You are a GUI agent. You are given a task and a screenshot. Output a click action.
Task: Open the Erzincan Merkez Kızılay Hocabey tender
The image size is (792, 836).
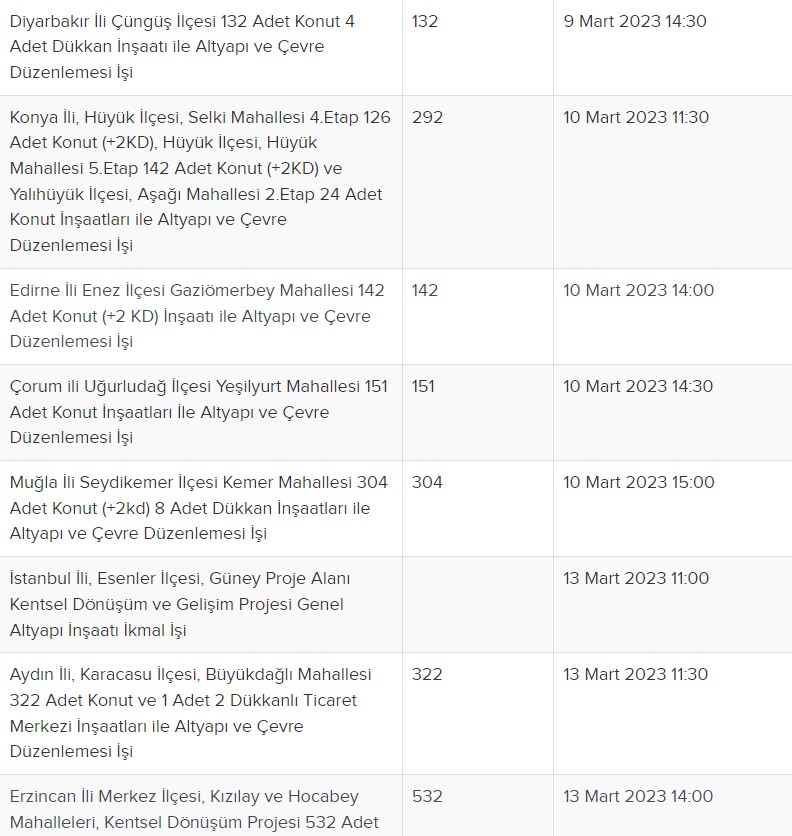pyautogui.click(x=195, y=809)
